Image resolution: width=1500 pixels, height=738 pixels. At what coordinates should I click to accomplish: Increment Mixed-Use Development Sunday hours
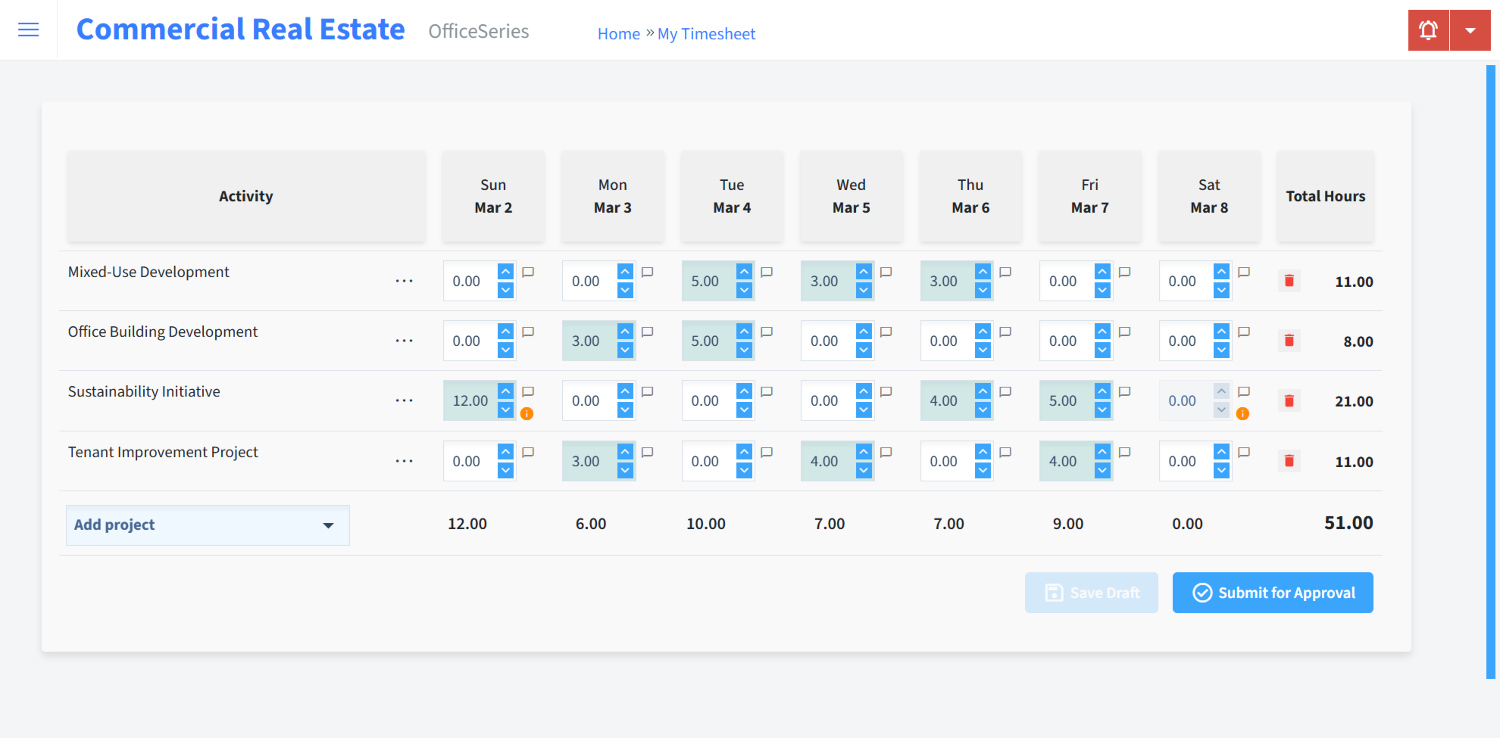coord(505,273)
